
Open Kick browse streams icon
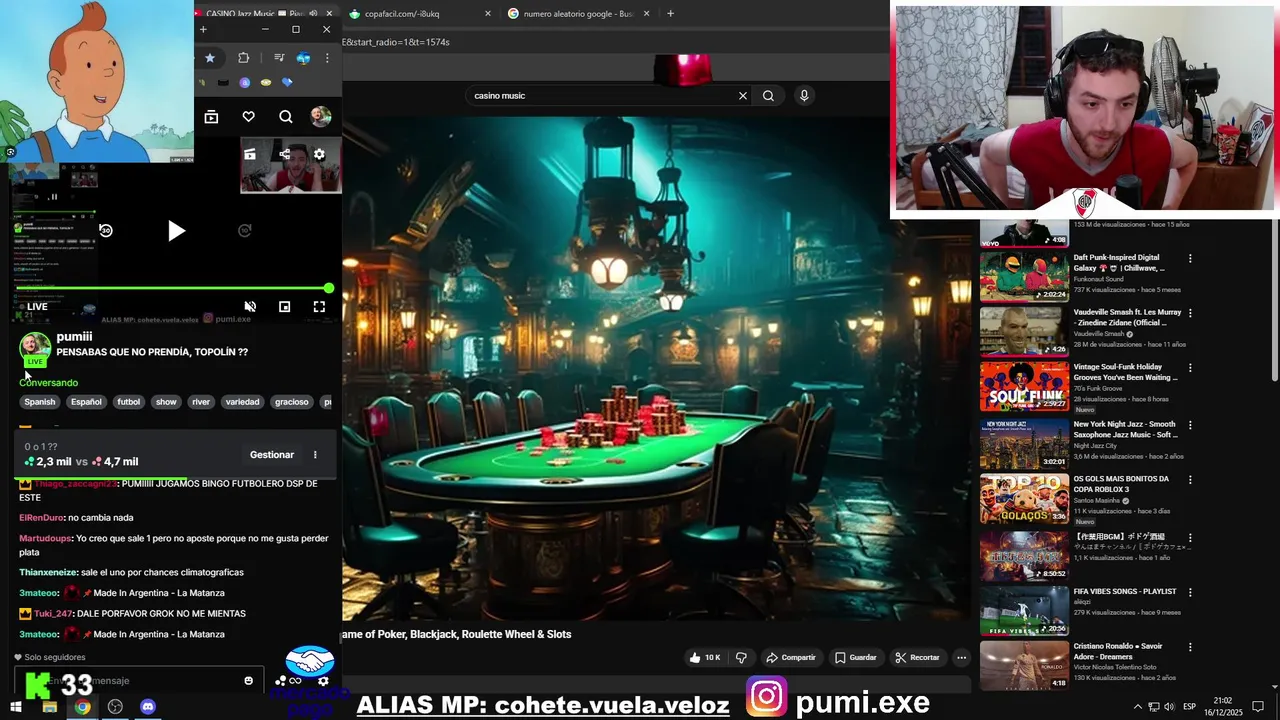211,117
